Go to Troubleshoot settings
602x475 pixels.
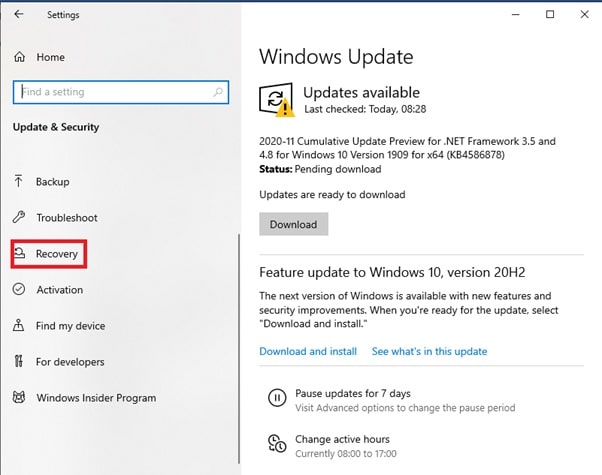click(67, 218)
